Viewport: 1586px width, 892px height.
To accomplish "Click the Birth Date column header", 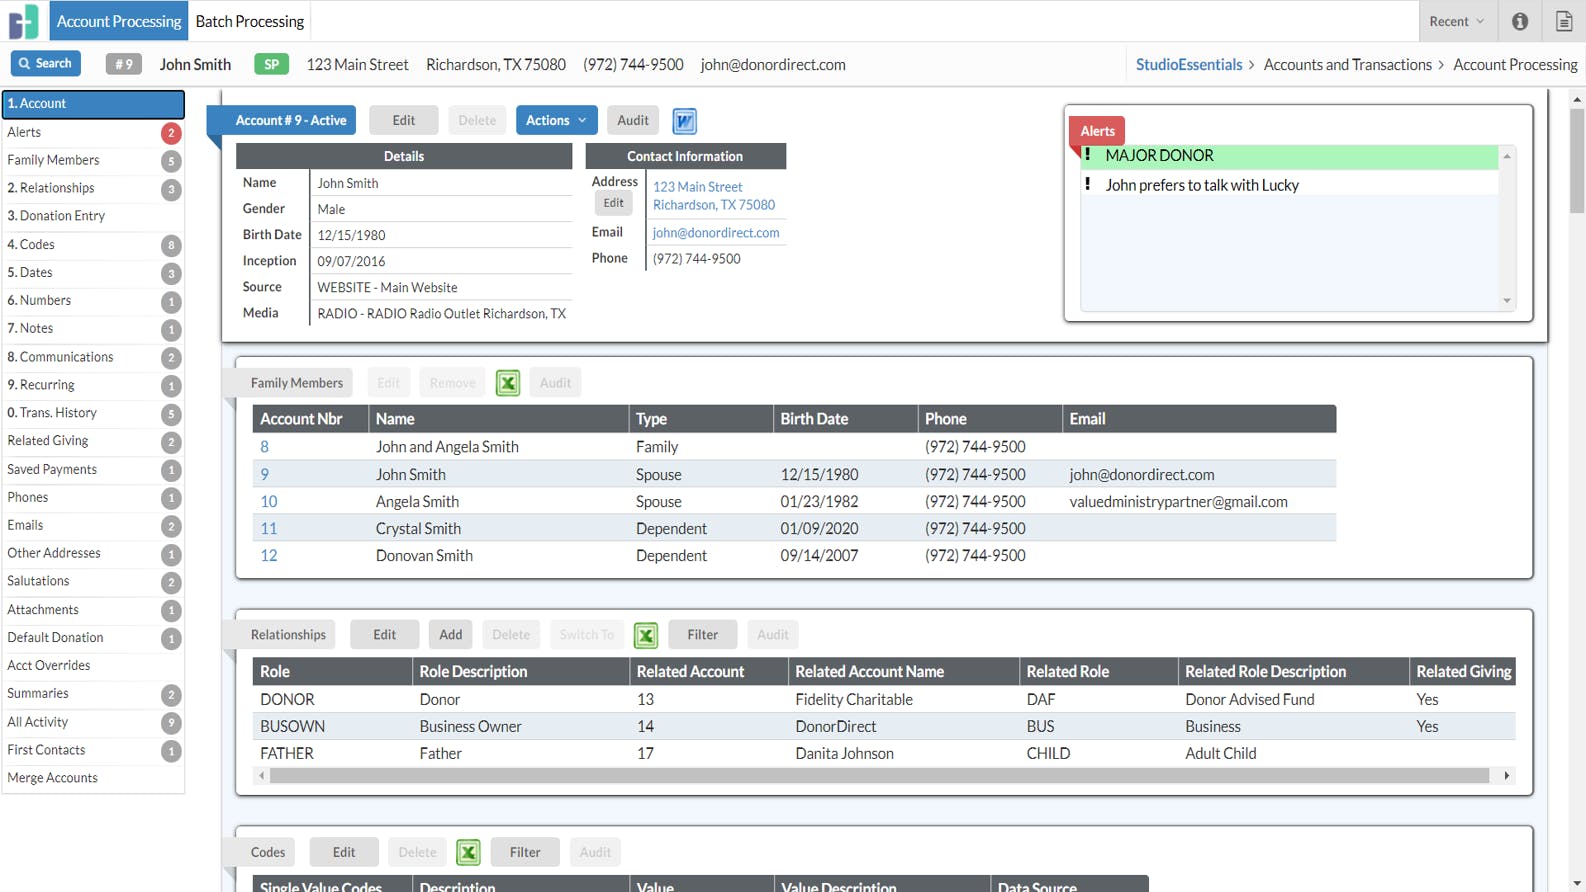I will click(x=846, y=419).
